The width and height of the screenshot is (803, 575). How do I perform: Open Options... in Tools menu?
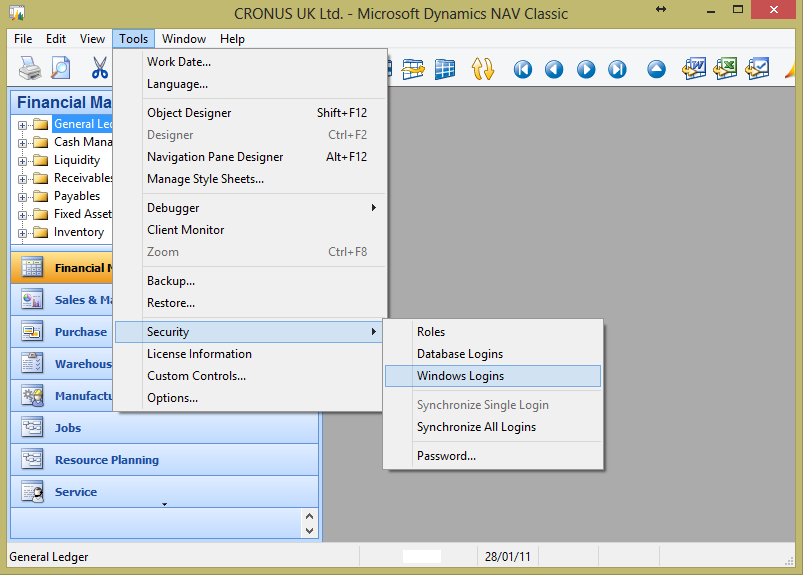[x=248, y=398]
